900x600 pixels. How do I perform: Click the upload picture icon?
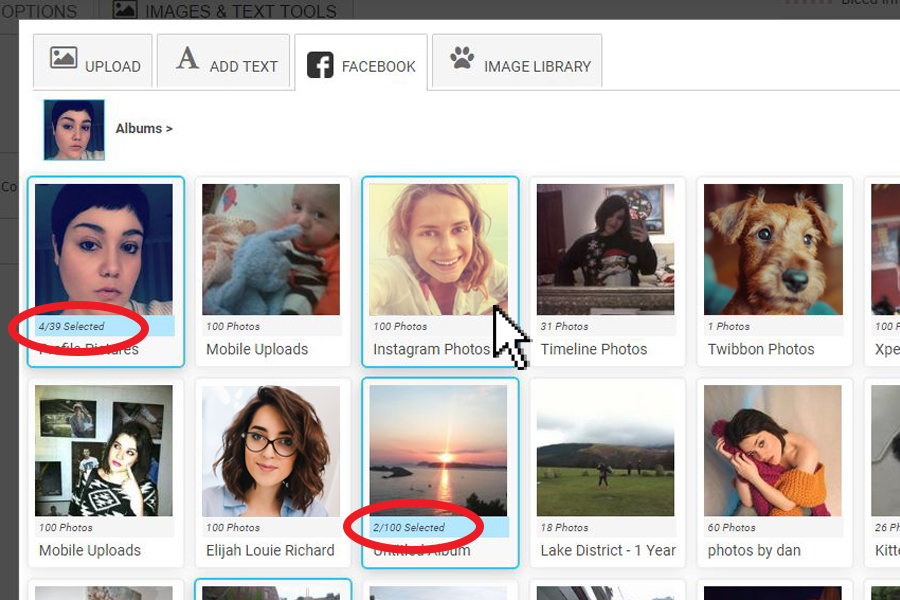coord(64,58)
